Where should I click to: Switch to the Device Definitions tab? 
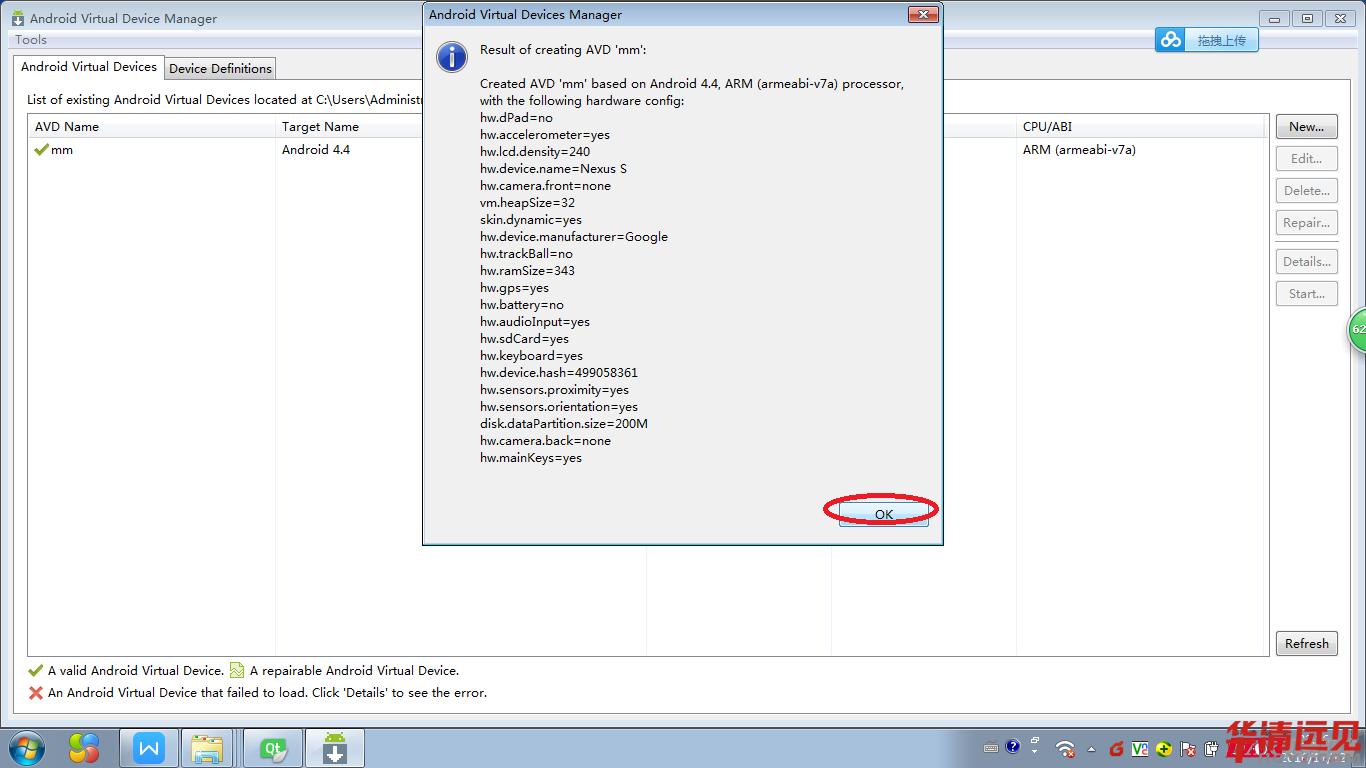coord(220,68)
